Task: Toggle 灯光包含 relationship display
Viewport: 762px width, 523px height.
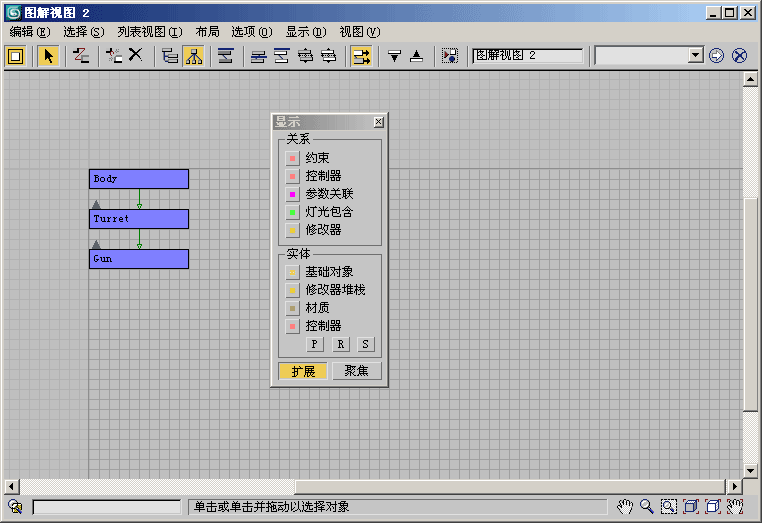Action: pos(293,212)
